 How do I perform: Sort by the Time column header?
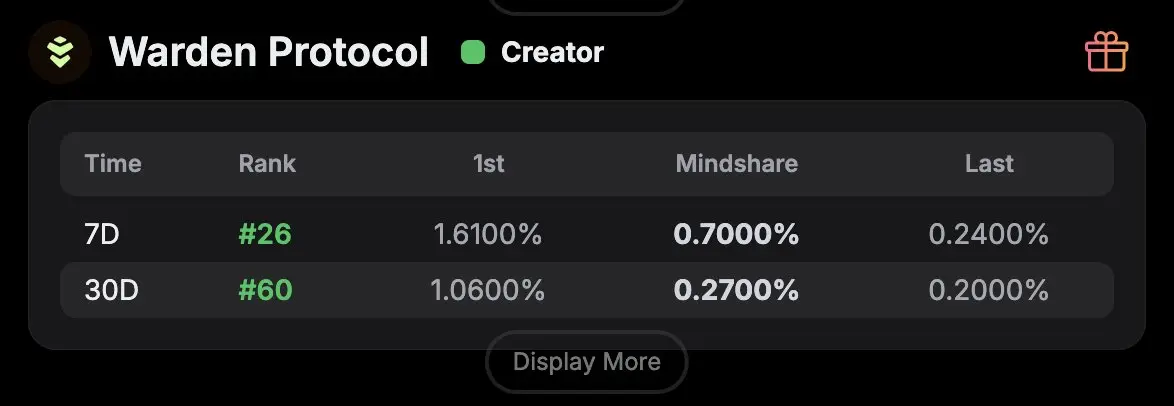(113, 163)
